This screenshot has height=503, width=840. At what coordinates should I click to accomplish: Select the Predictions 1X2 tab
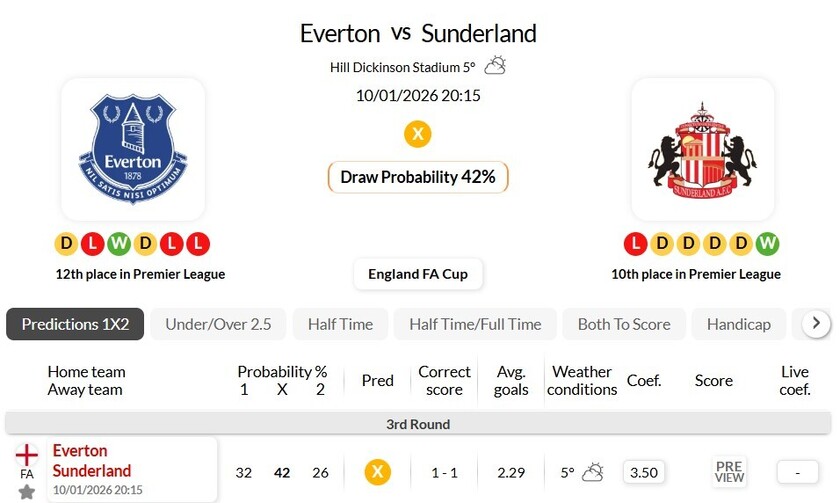pos(75,324)
